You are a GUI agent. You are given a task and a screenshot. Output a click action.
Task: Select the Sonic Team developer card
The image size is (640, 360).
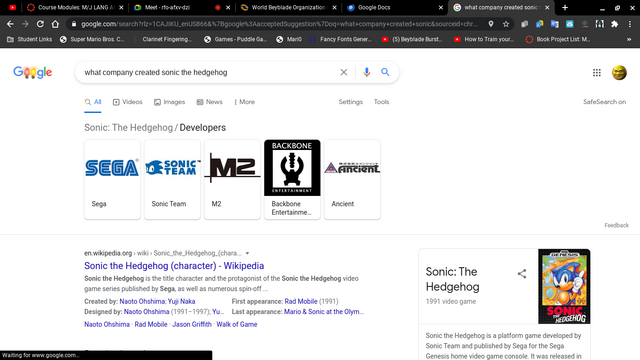tap(172, 179)
